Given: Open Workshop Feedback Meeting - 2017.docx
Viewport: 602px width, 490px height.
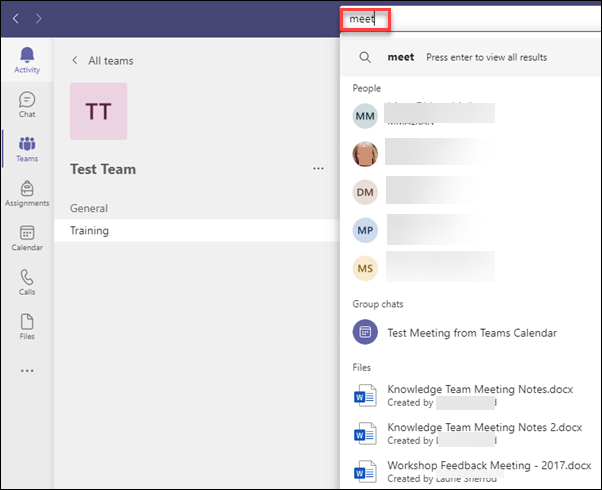Looking at the screenshot, I should coord(489,465).
